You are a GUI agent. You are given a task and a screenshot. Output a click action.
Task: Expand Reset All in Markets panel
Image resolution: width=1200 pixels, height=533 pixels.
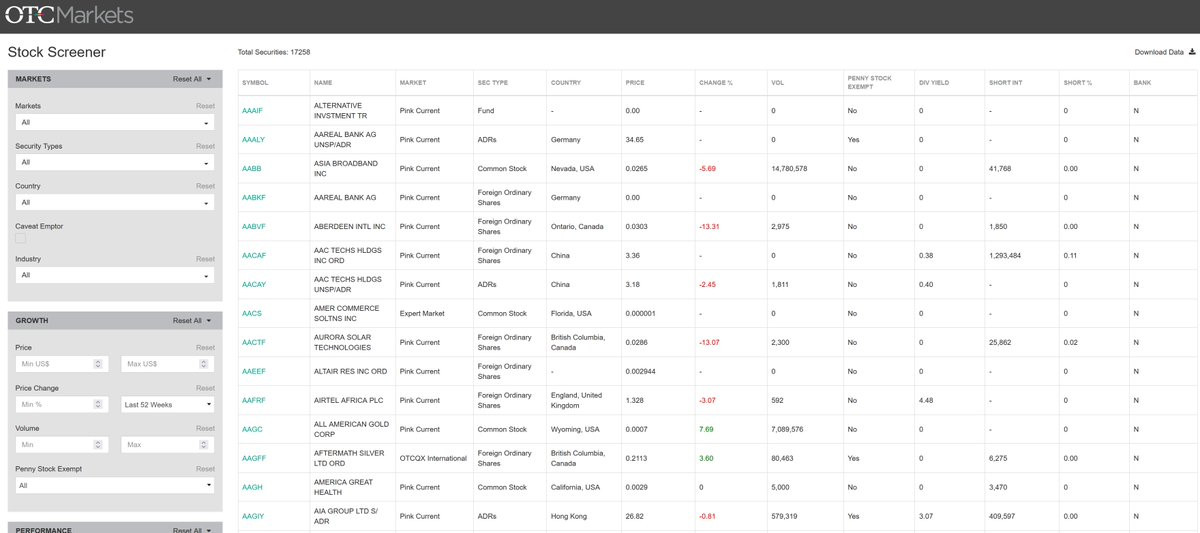192,79
